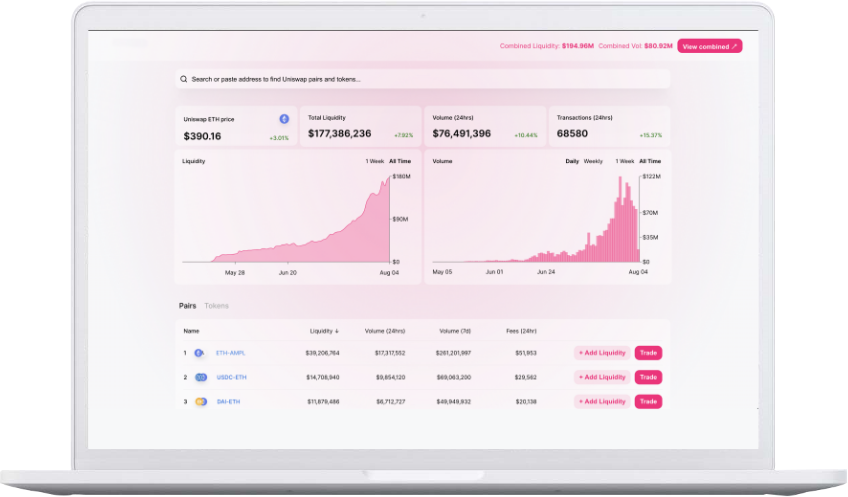848x497 pixels.
Task: Click Volume (24hrs) value $76,491,396
Action: point(462,134)
